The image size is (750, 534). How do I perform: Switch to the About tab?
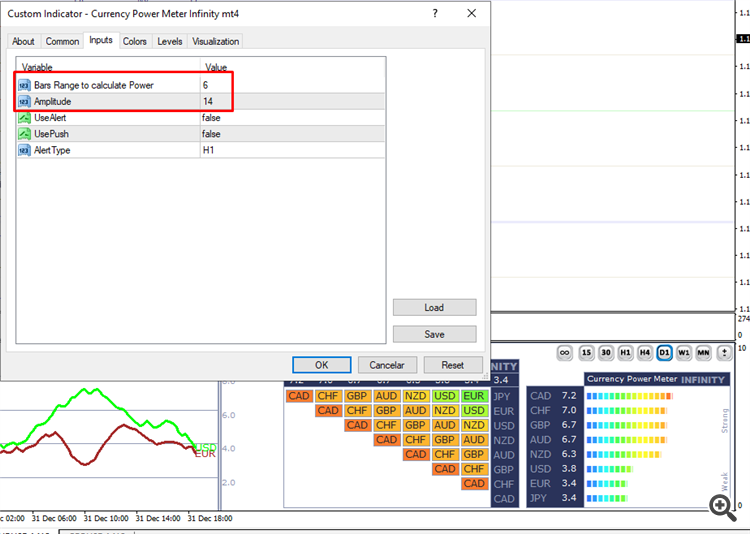point(23,42)
